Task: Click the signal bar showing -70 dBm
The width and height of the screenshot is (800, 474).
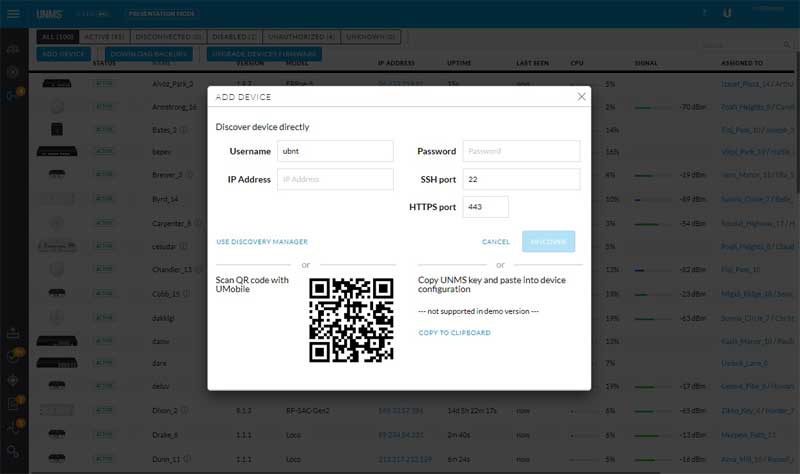Action: coord(653,108)
